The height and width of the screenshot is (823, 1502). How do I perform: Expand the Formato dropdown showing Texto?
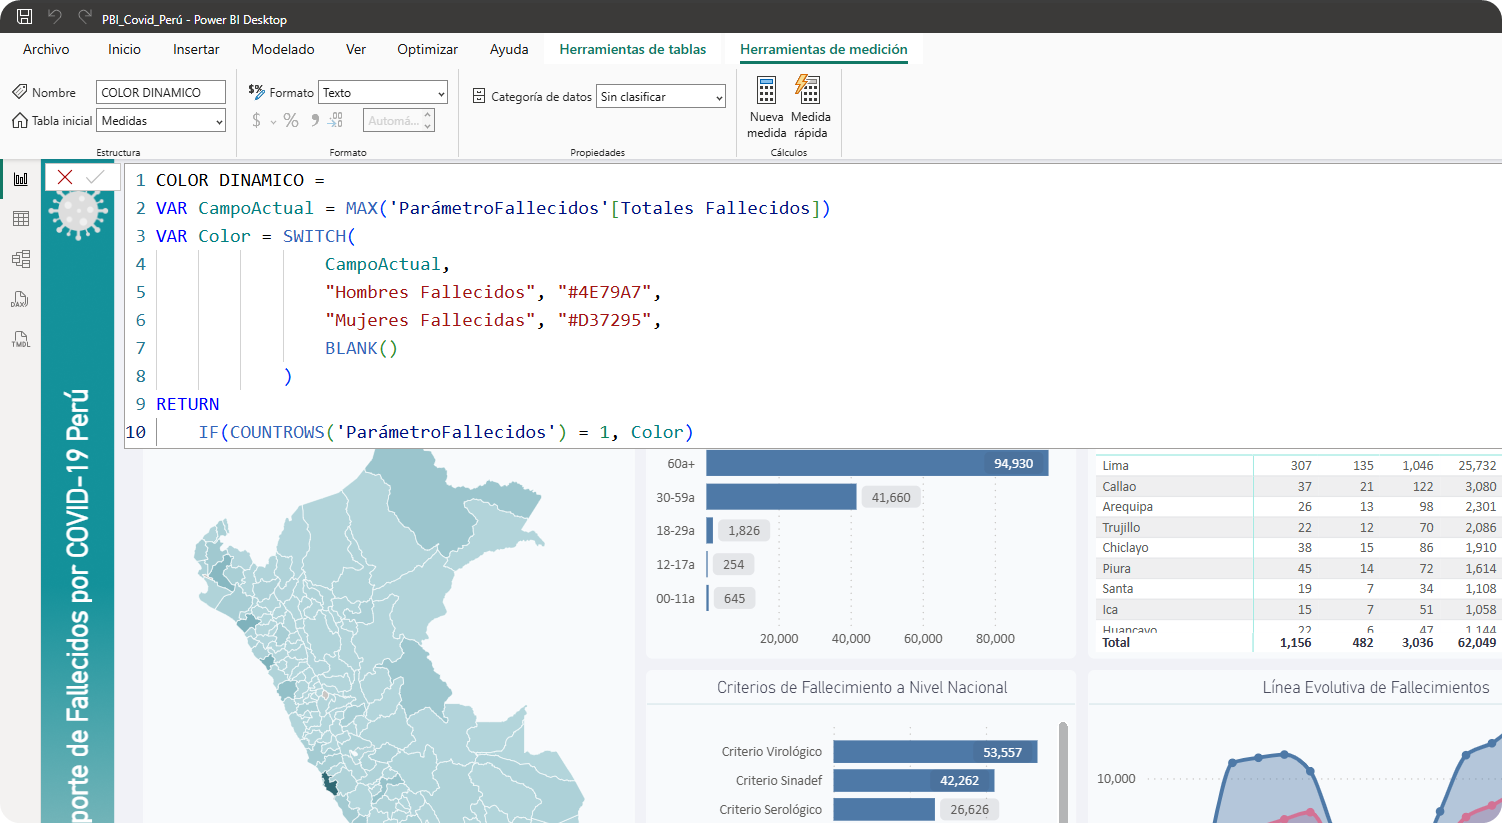point(382,93)
